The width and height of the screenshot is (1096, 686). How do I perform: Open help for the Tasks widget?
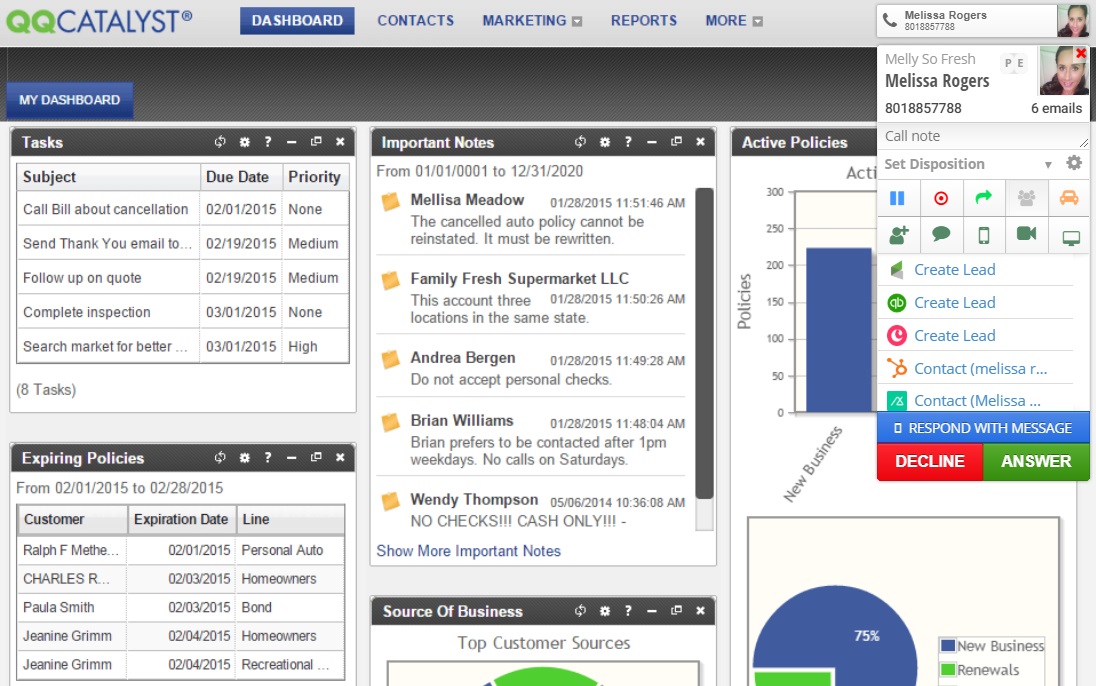[x=268, y=142]
